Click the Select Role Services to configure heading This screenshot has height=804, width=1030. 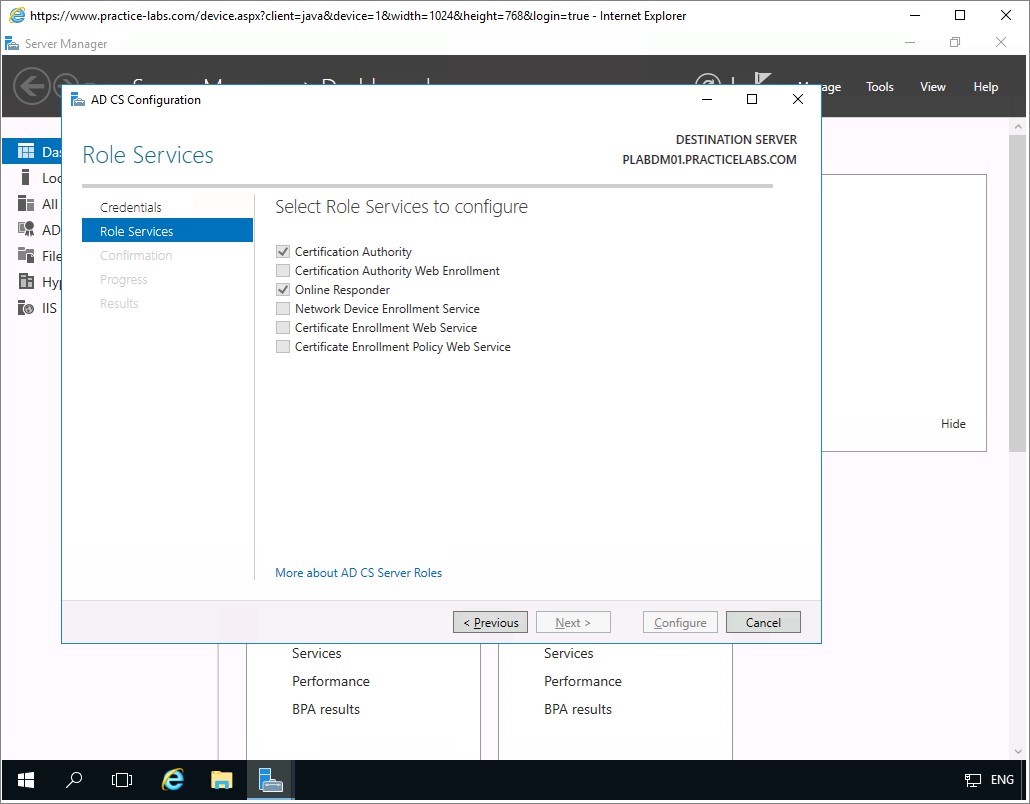click(x=401, y=206)
